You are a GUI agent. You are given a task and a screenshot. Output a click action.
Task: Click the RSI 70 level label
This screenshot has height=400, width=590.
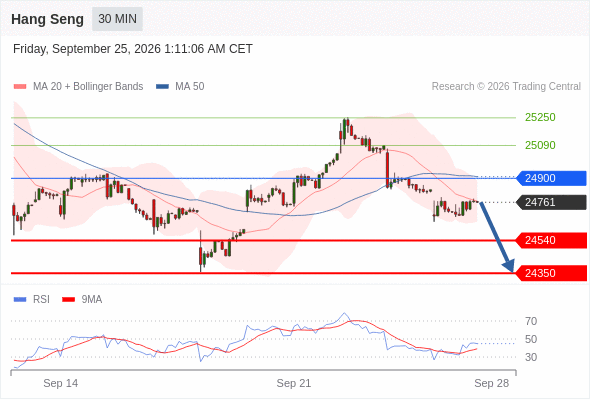click(531, 321)
